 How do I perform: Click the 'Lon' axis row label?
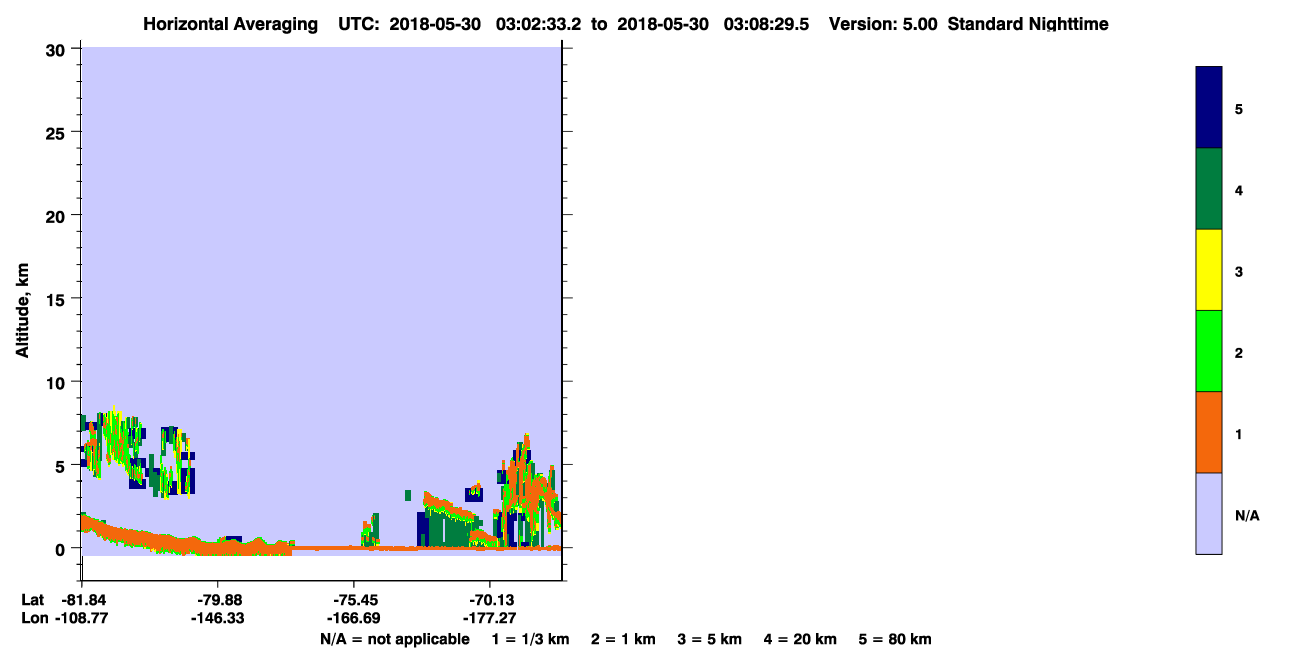click(33, 618)
